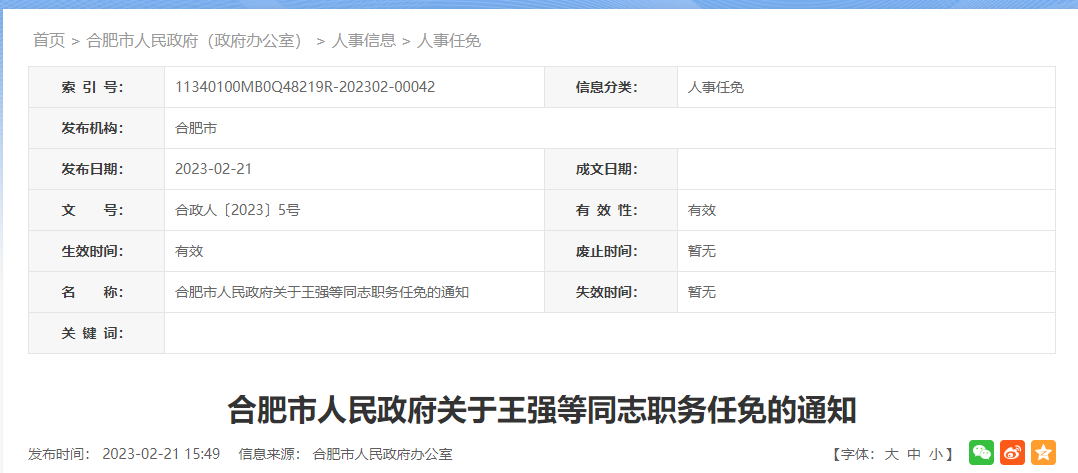Click the 名称 cell notice title
The image size is (1078, 473).
pos(322,292)
